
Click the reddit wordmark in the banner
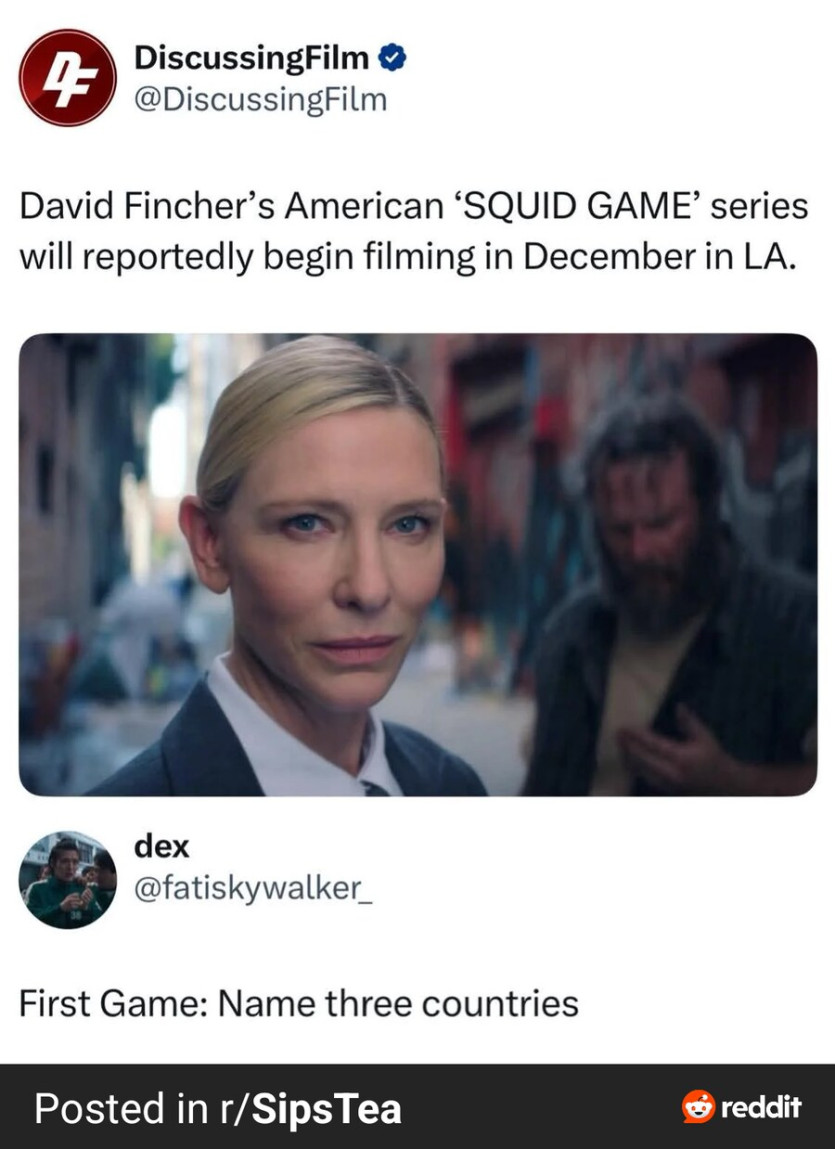(761, 1106)
